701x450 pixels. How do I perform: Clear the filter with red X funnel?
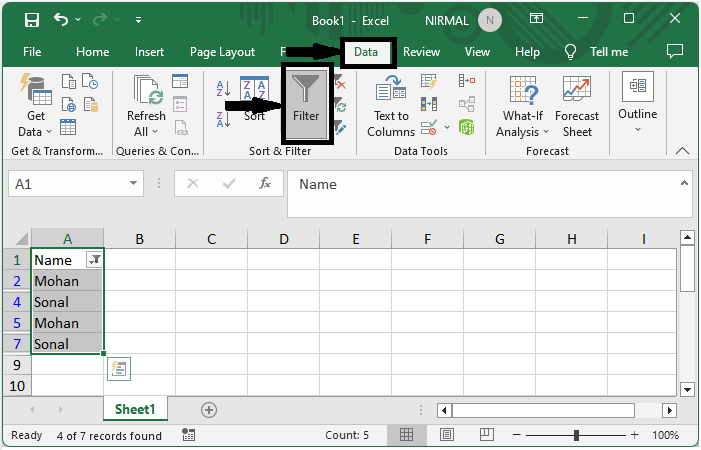point(340,82)
